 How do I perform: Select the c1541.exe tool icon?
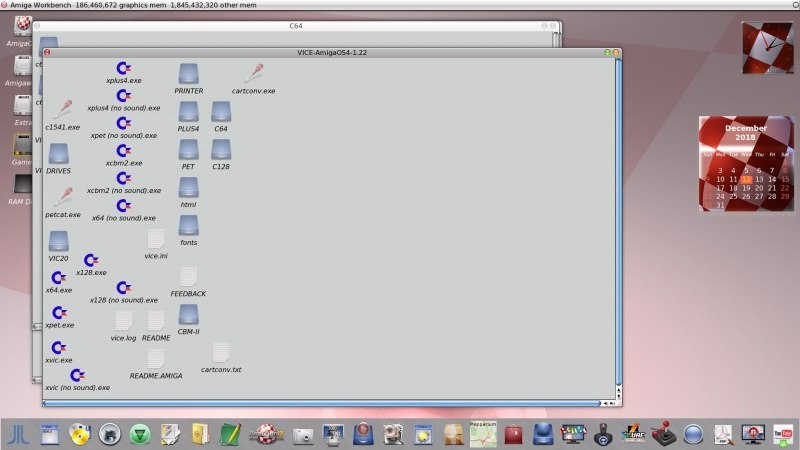click(x=64, y=109)
